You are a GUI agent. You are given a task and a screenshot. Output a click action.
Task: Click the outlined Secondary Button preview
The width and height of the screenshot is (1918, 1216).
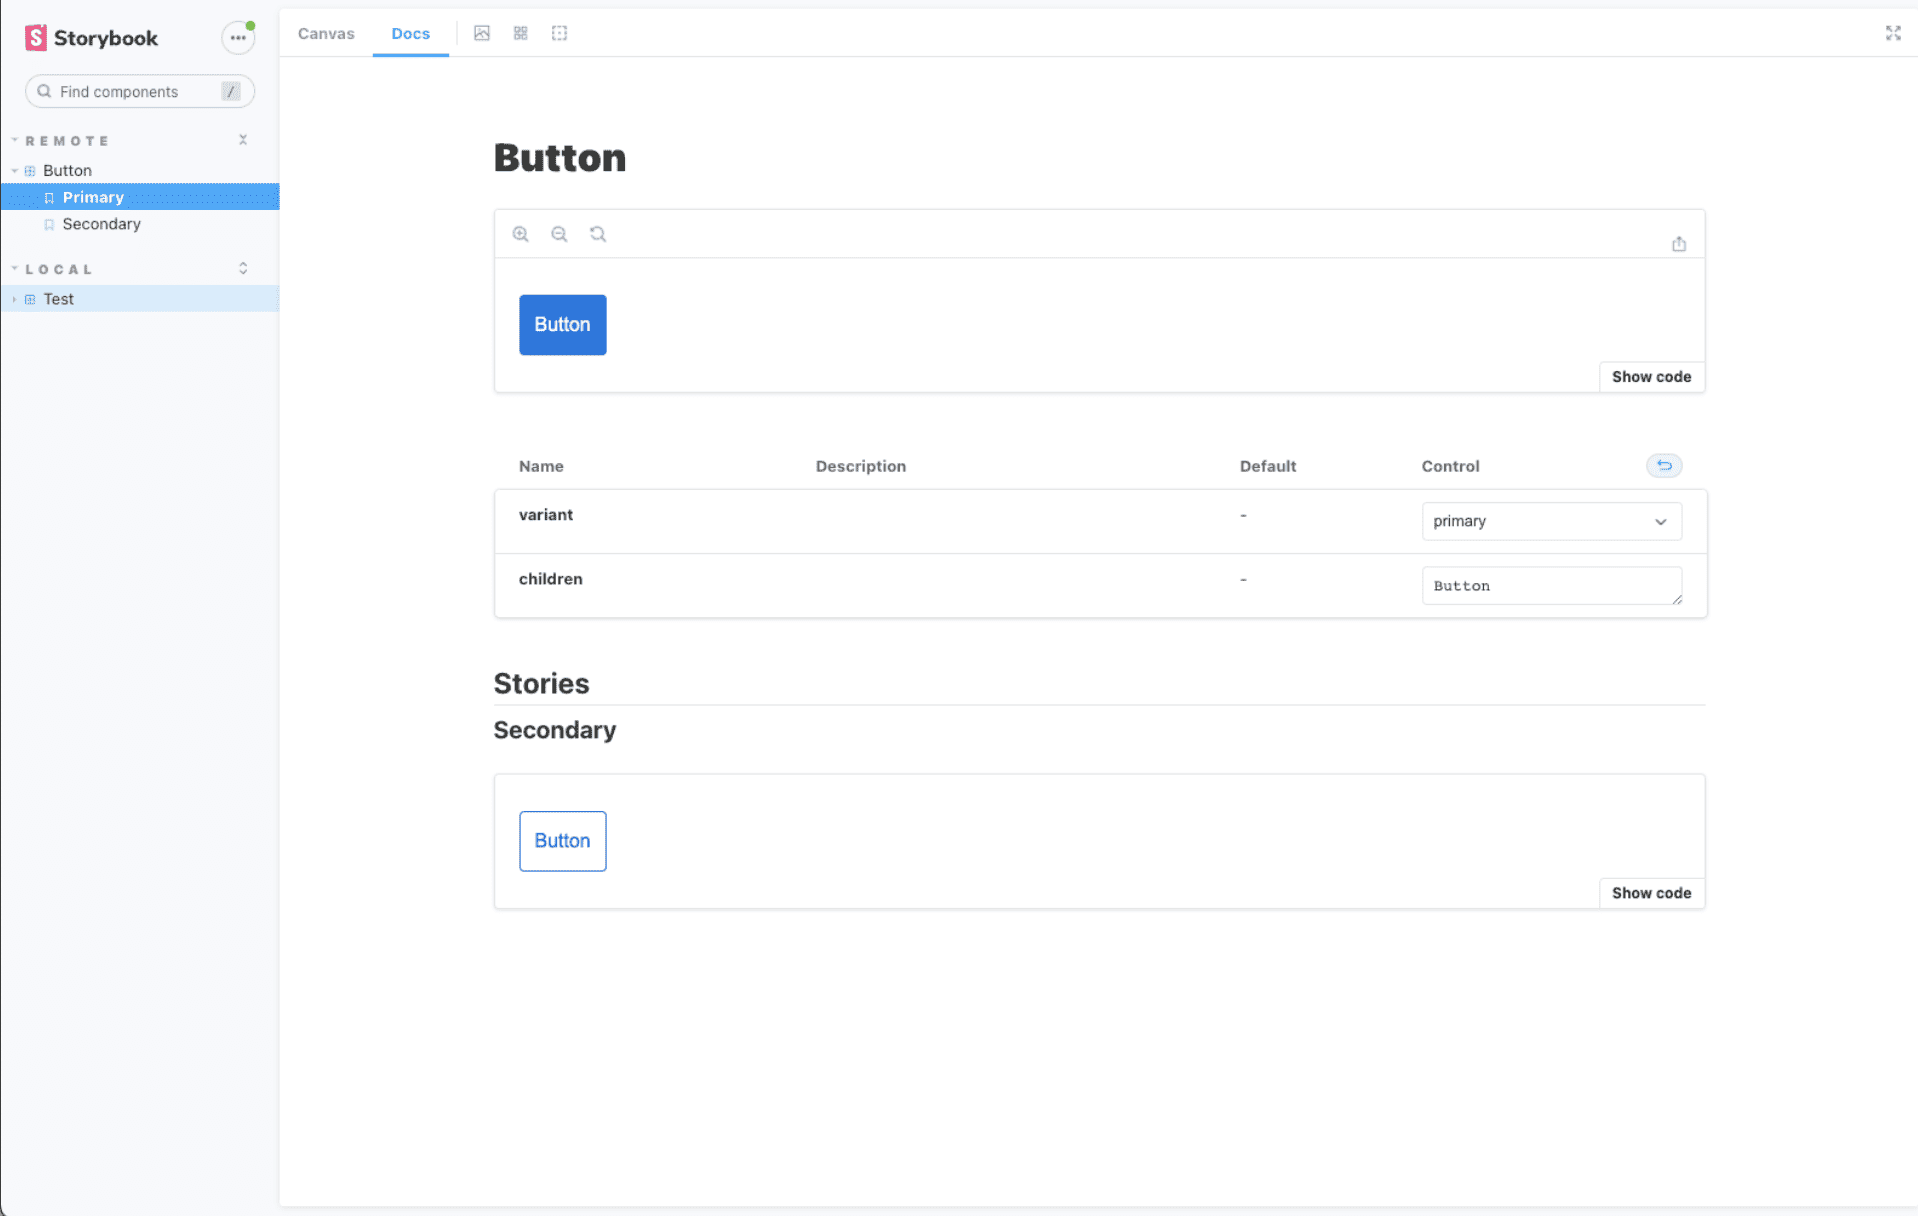(x=562, y=841)
